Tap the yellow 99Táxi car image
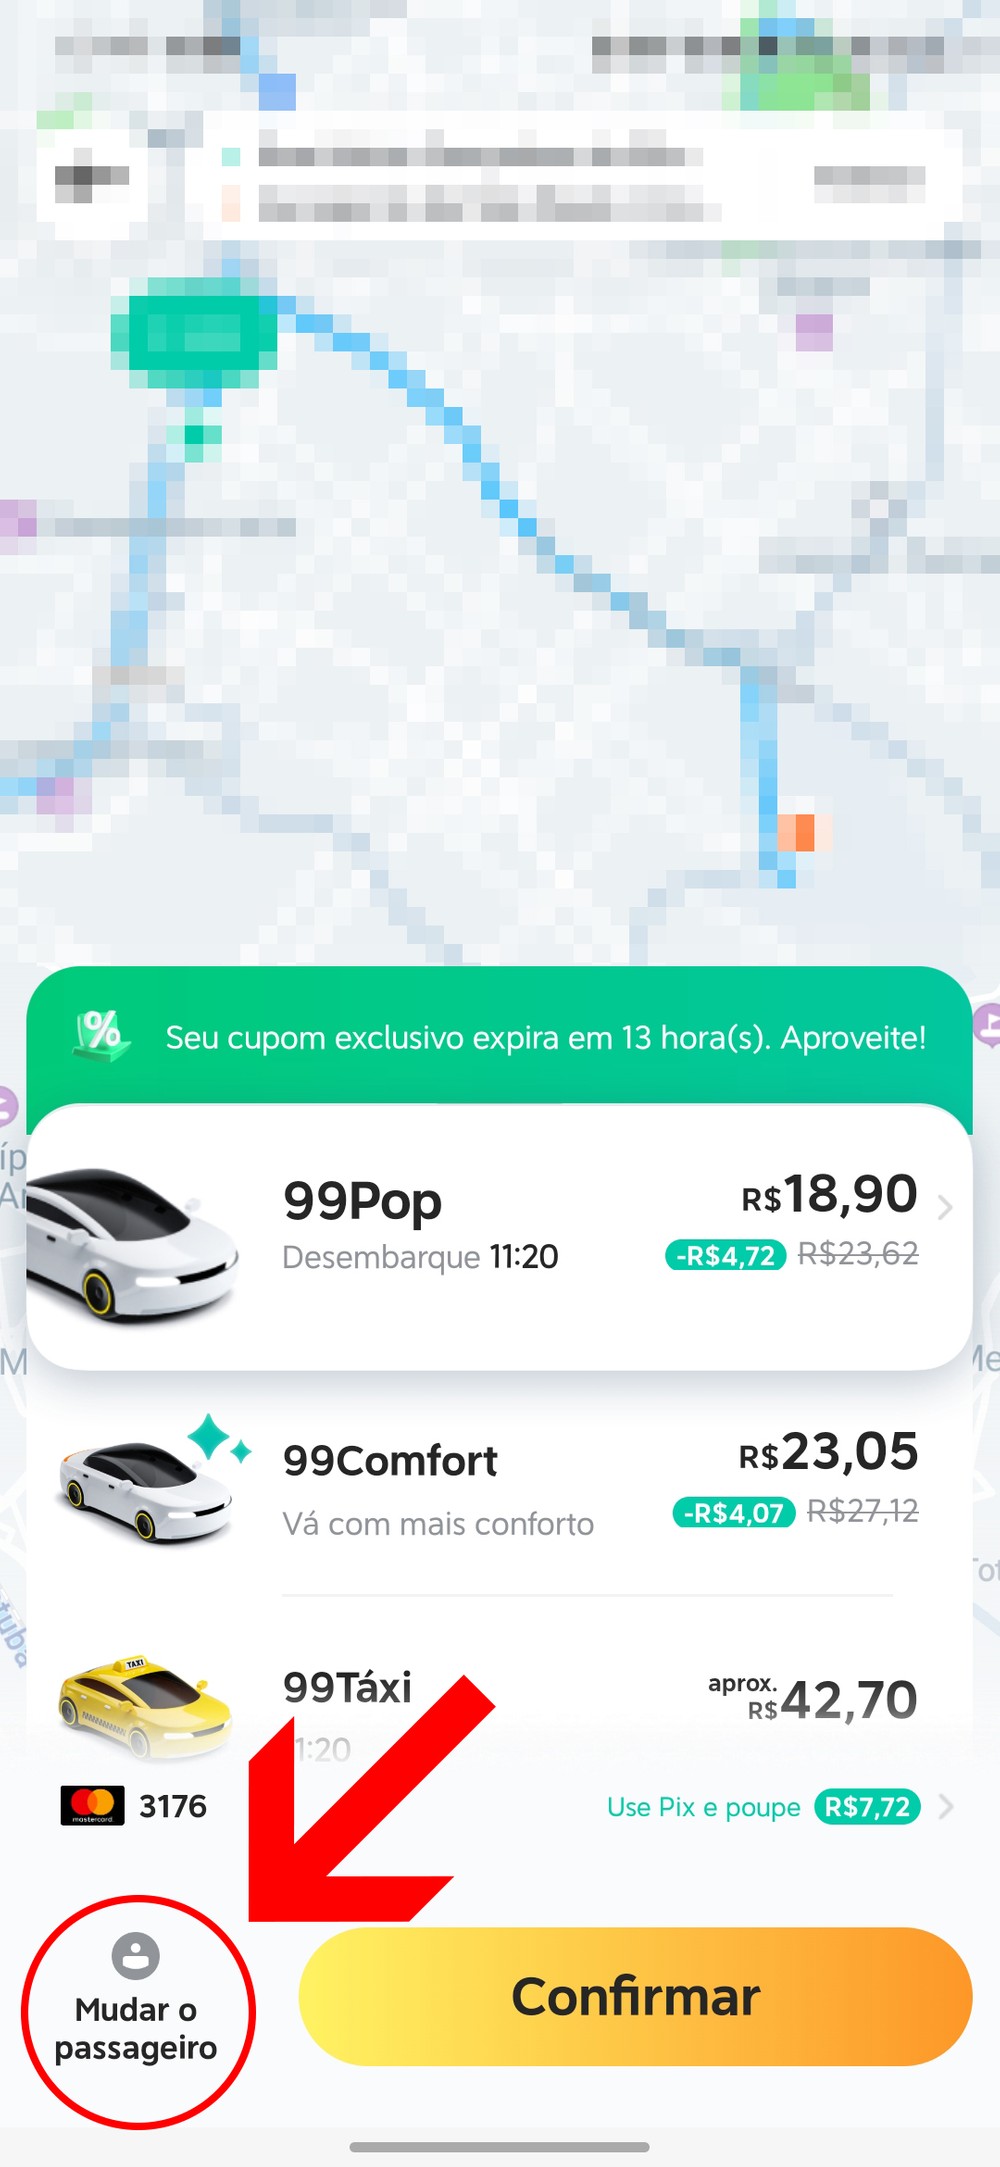Image resolution: width=1000 pixels, height=2167 pixels. [146, 1707]
